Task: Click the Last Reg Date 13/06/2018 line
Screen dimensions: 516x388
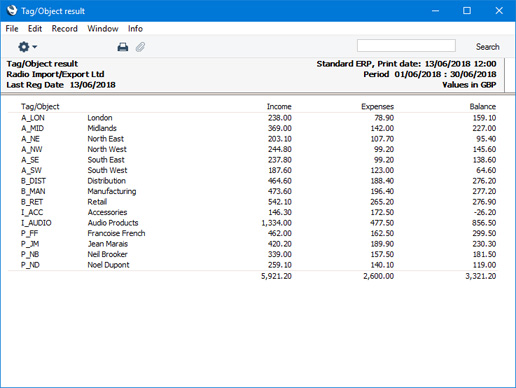Action: pyautogui.click(x=61, y=85)
